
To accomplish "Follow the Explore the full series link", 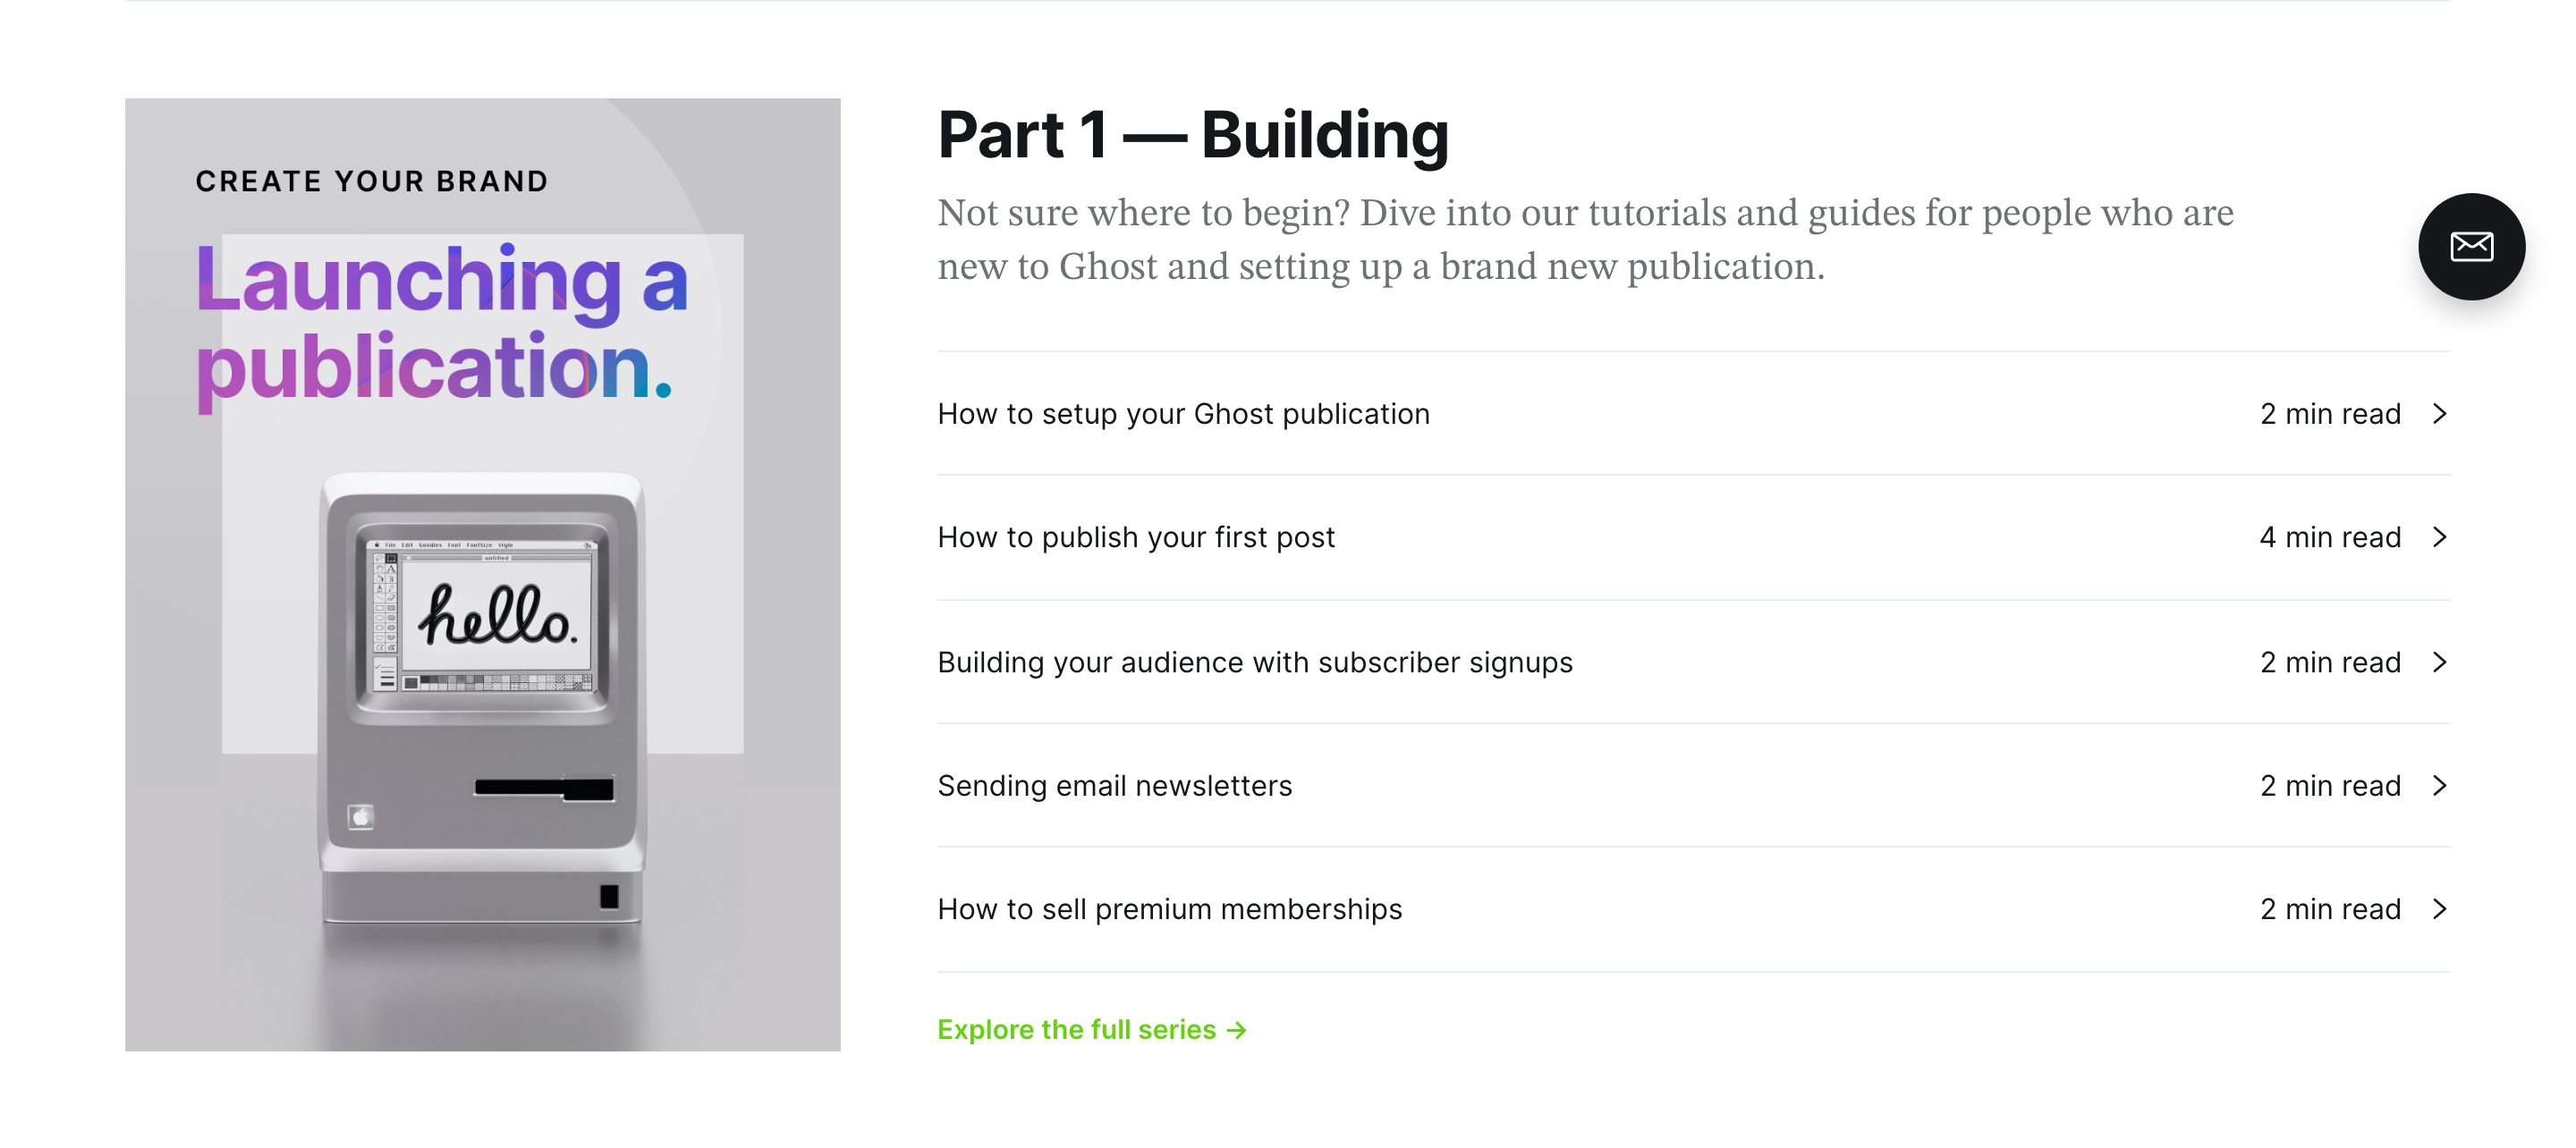I will [1092, 1030].
